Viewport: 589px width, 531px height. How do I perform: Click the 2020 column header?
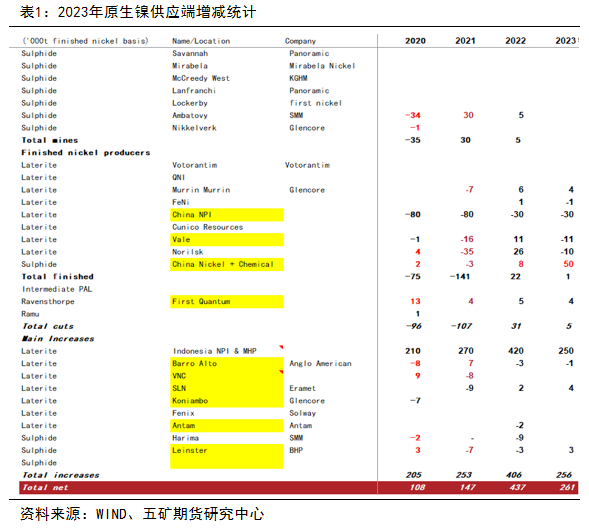pos(415,41)
